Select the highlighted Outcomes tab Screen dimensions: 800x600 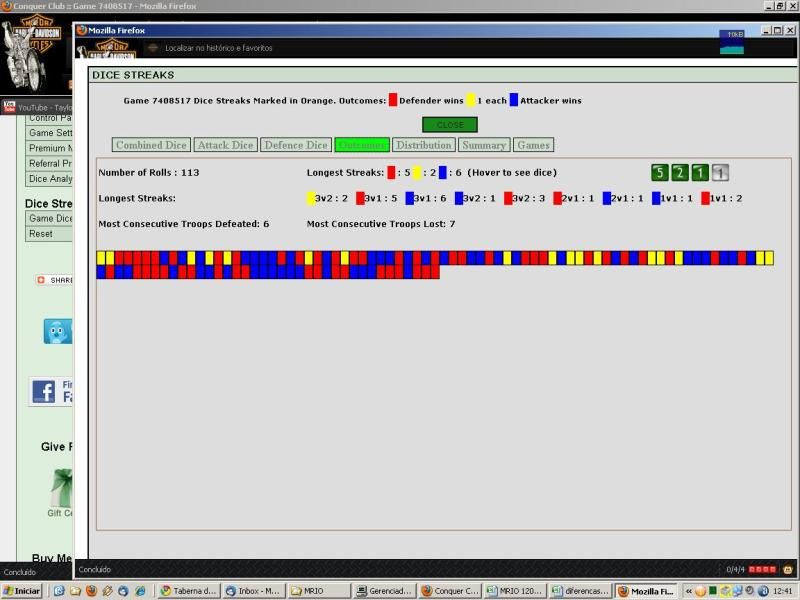362,145
